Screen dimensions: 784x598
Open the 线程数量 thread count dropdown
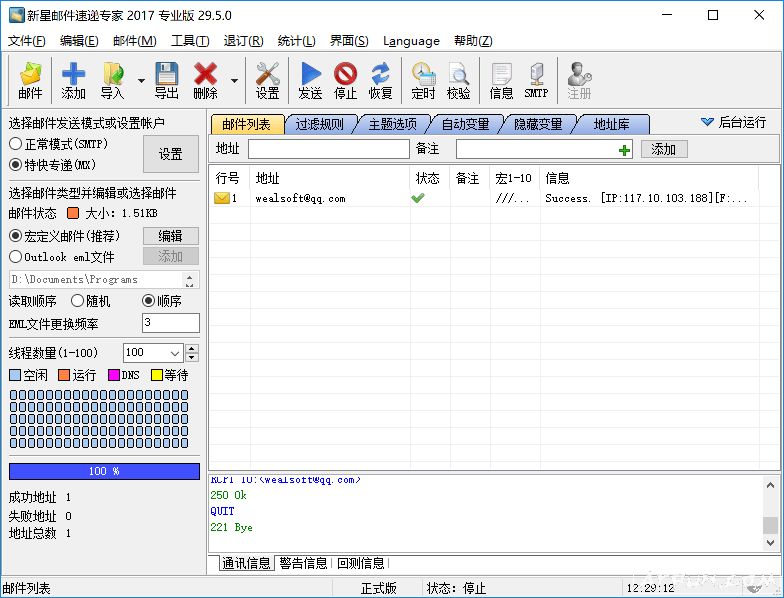tap(175, 353)
